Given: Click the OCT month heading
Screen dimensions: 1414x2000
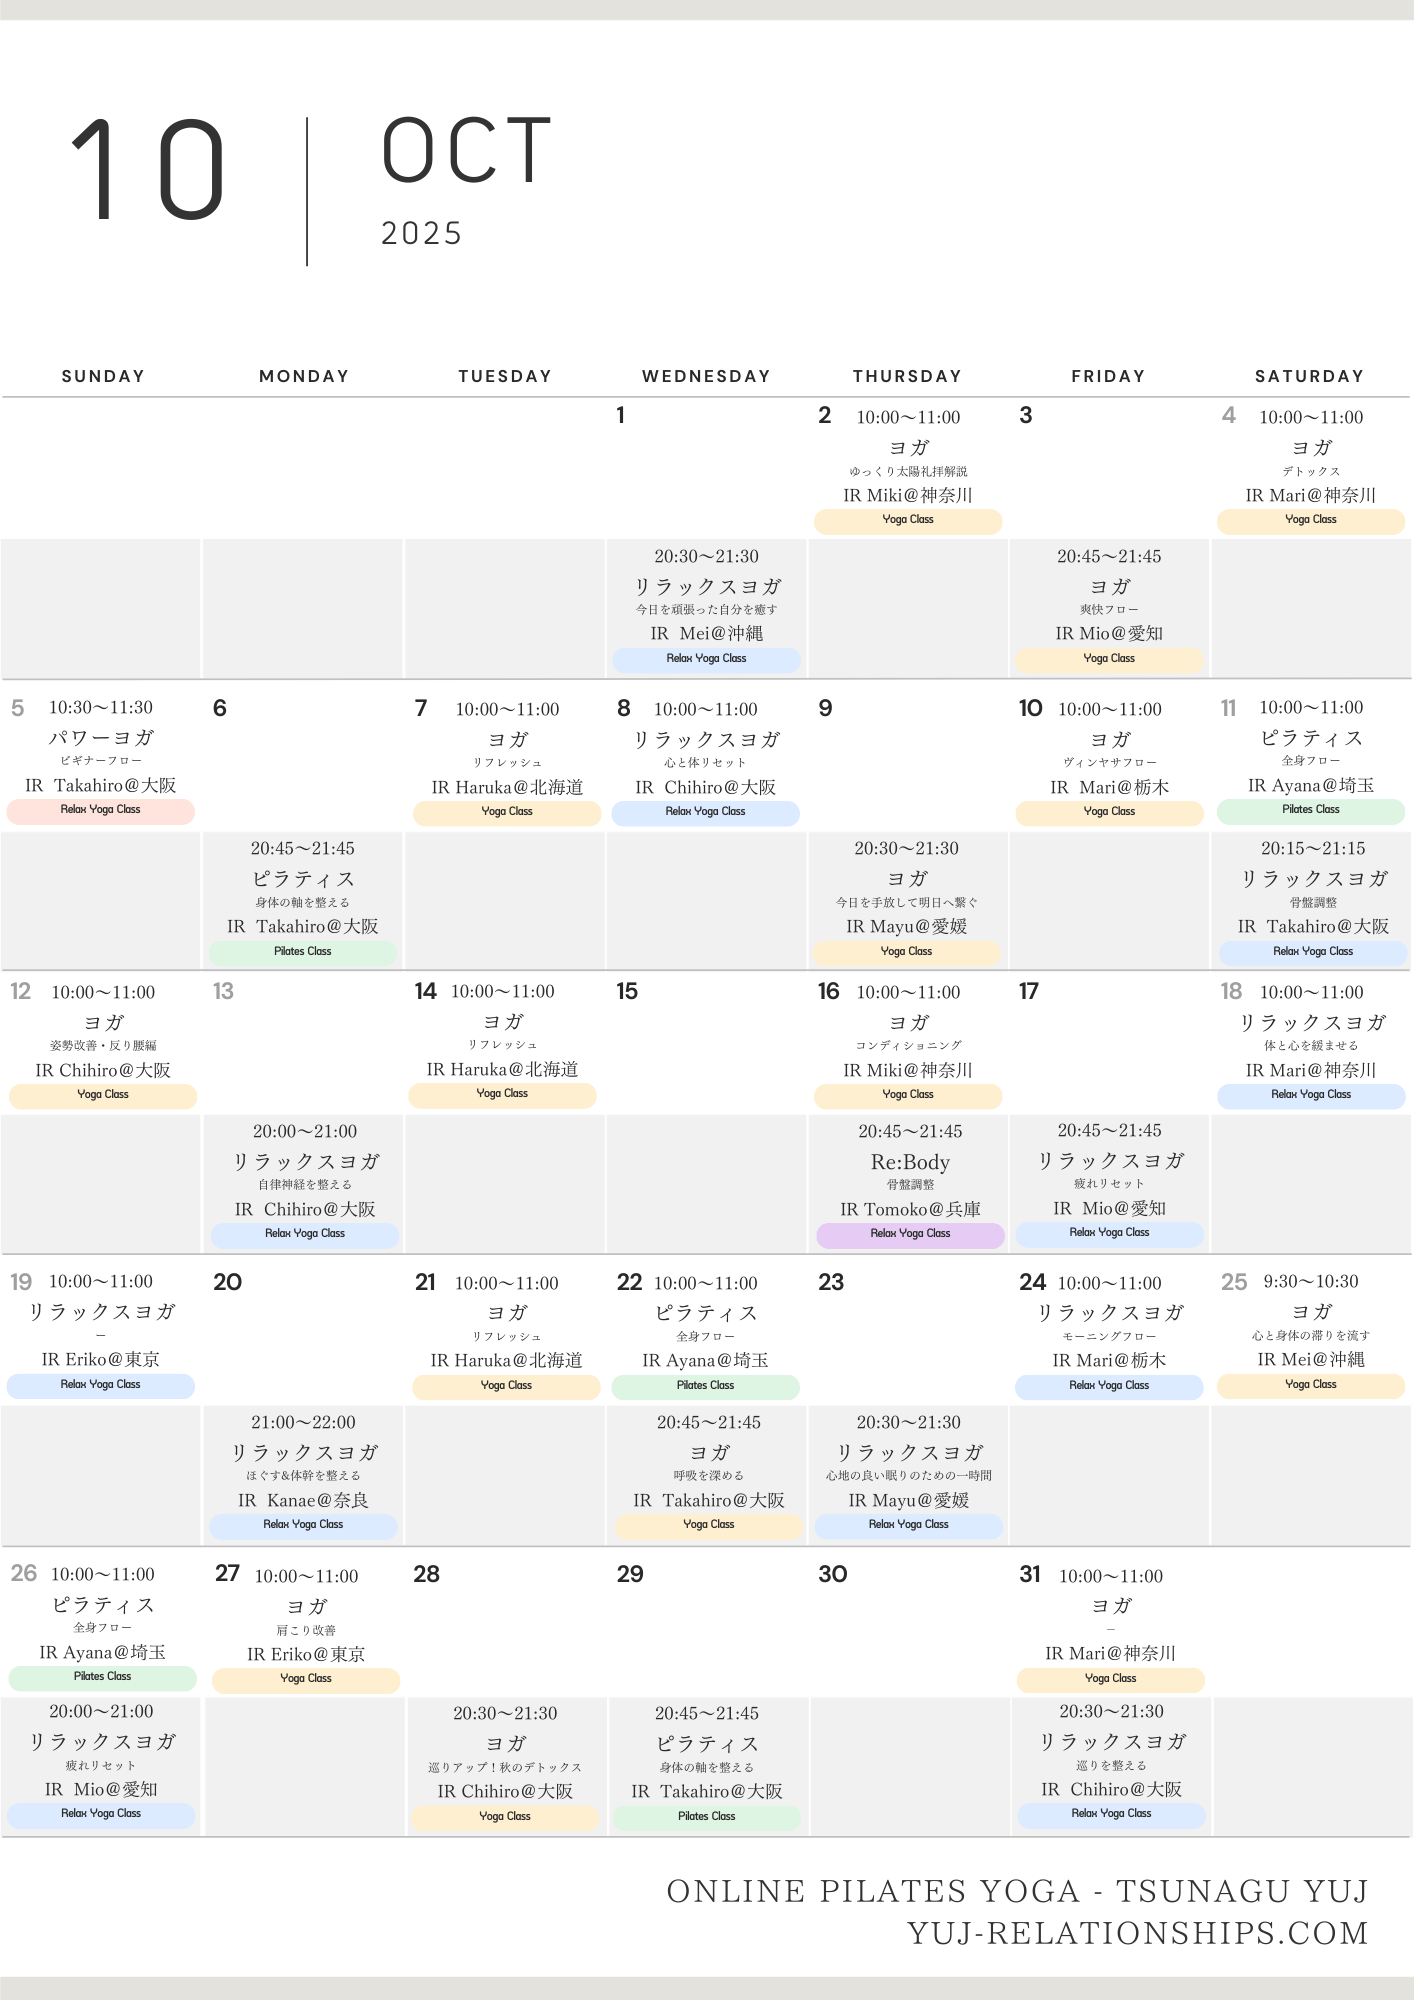Looking at the screenshot, I should tap(466, 150).
